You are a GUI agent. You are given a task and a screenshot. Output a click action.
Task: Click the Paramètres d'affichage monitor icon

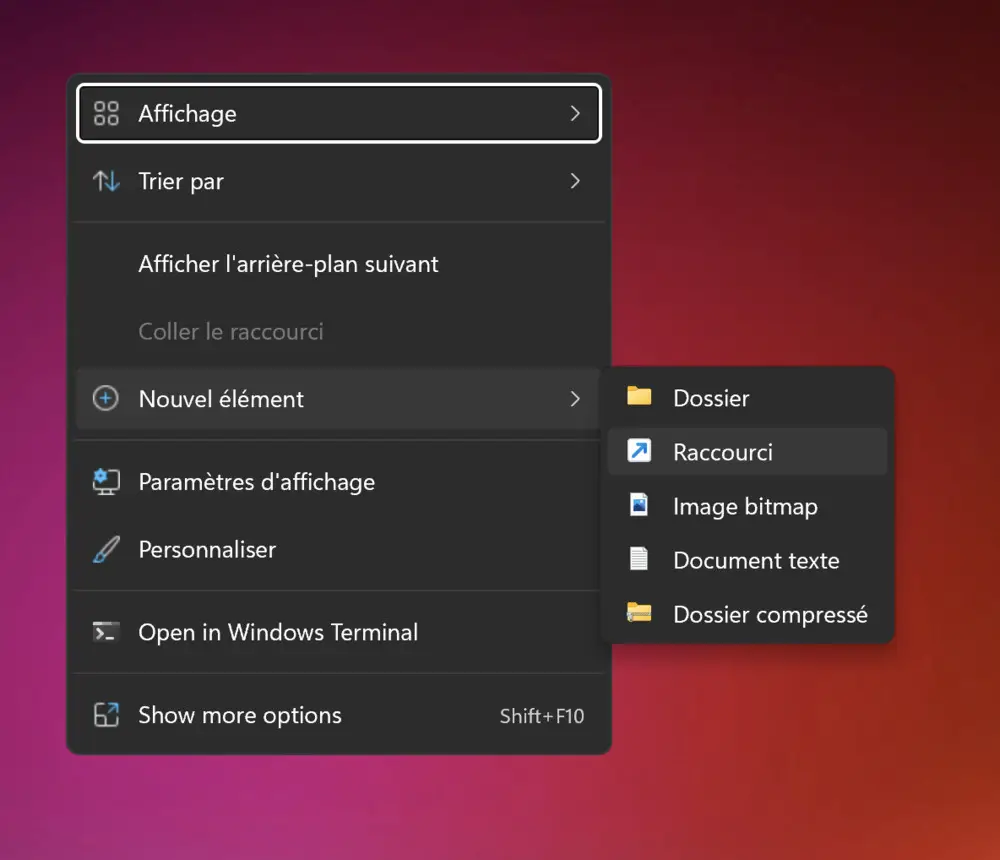coord(106,482)
